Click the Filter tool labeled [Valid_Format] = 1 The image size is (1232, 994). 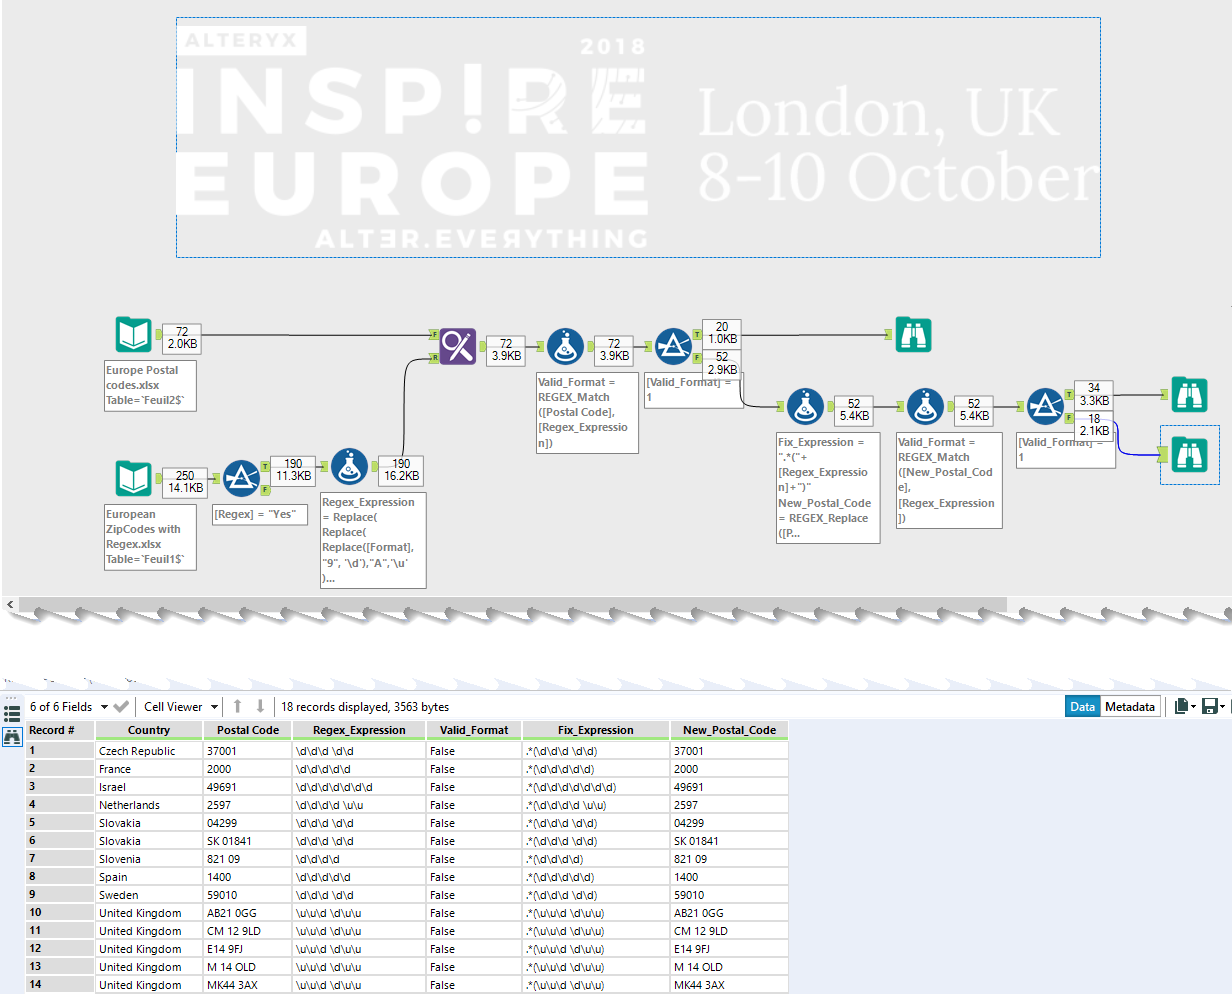pos(674,346)
